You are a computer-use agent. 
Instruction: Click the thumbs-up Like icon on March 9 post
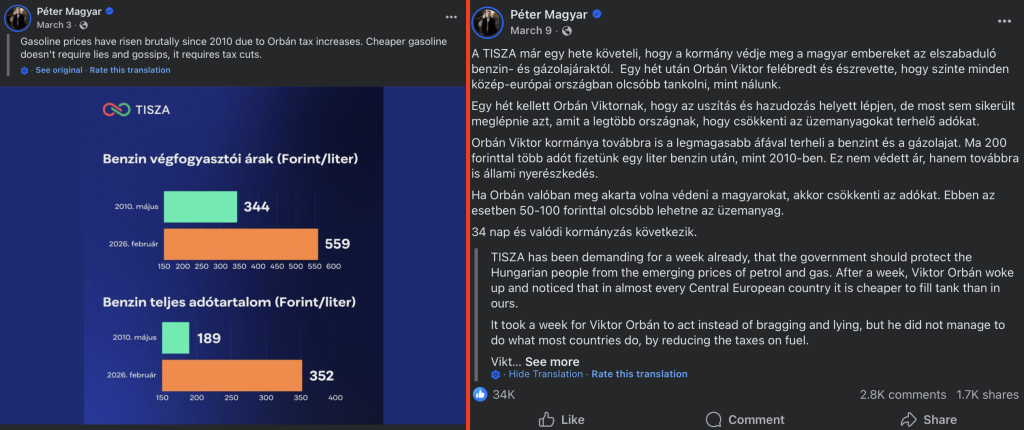click(x=547, y=419)
